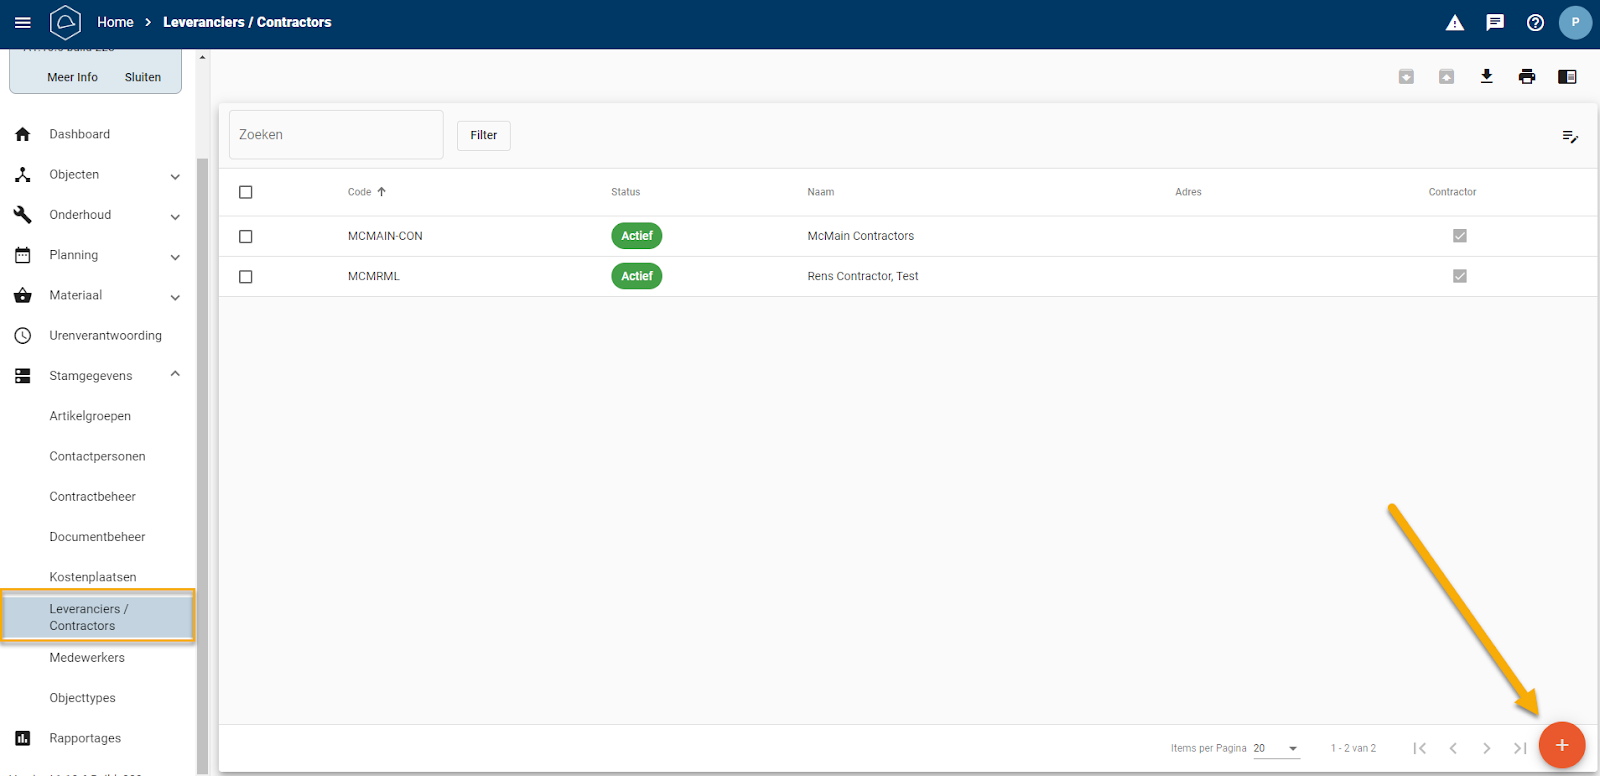Screen dimensions: 1600x776
Task: Expand the Objecten menu section
Action: (175, 176)
